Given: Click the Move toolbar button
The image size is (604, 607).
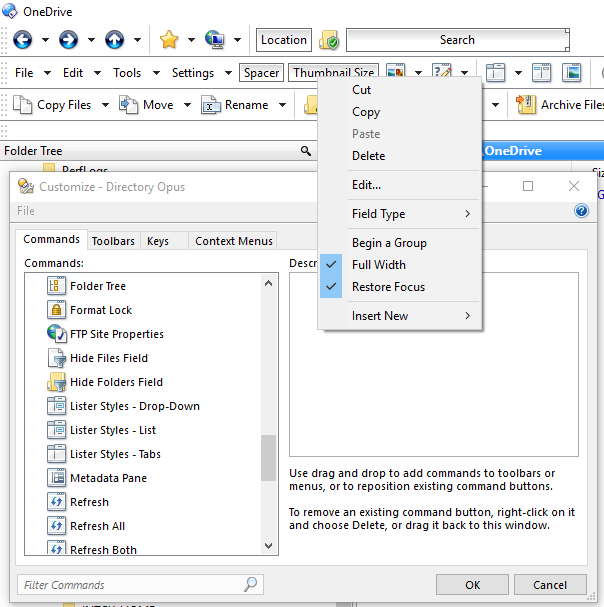Looking at the screenshot, I should (146, 105).
